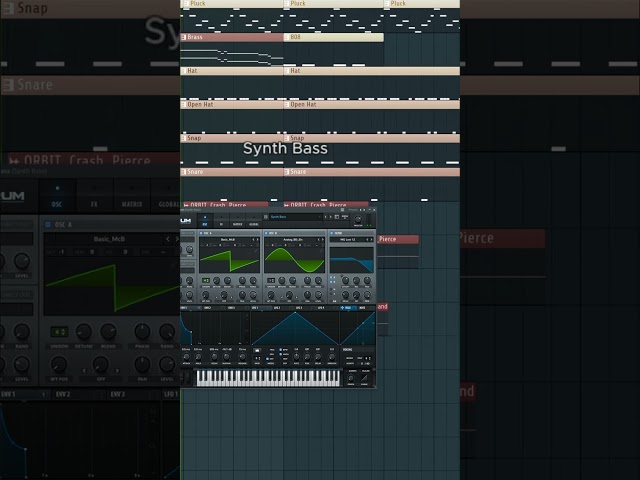The height and width of the screenshot is (480, 640).
Task: Click the filter response curve display
Action: point(352,260)
